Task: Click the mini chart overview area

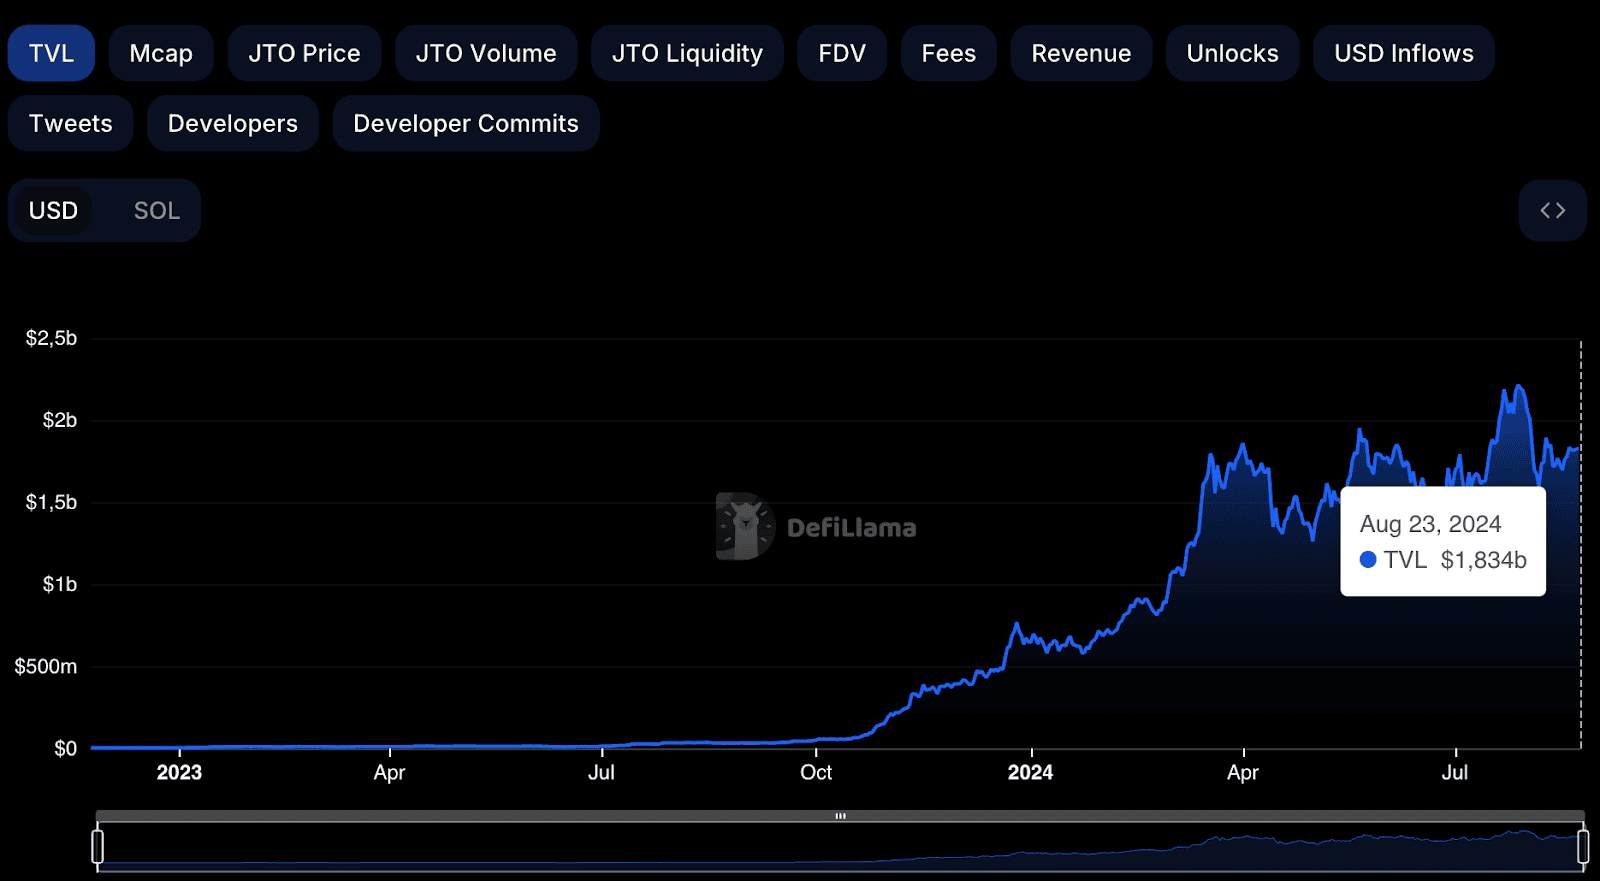Action: (840, 847)
